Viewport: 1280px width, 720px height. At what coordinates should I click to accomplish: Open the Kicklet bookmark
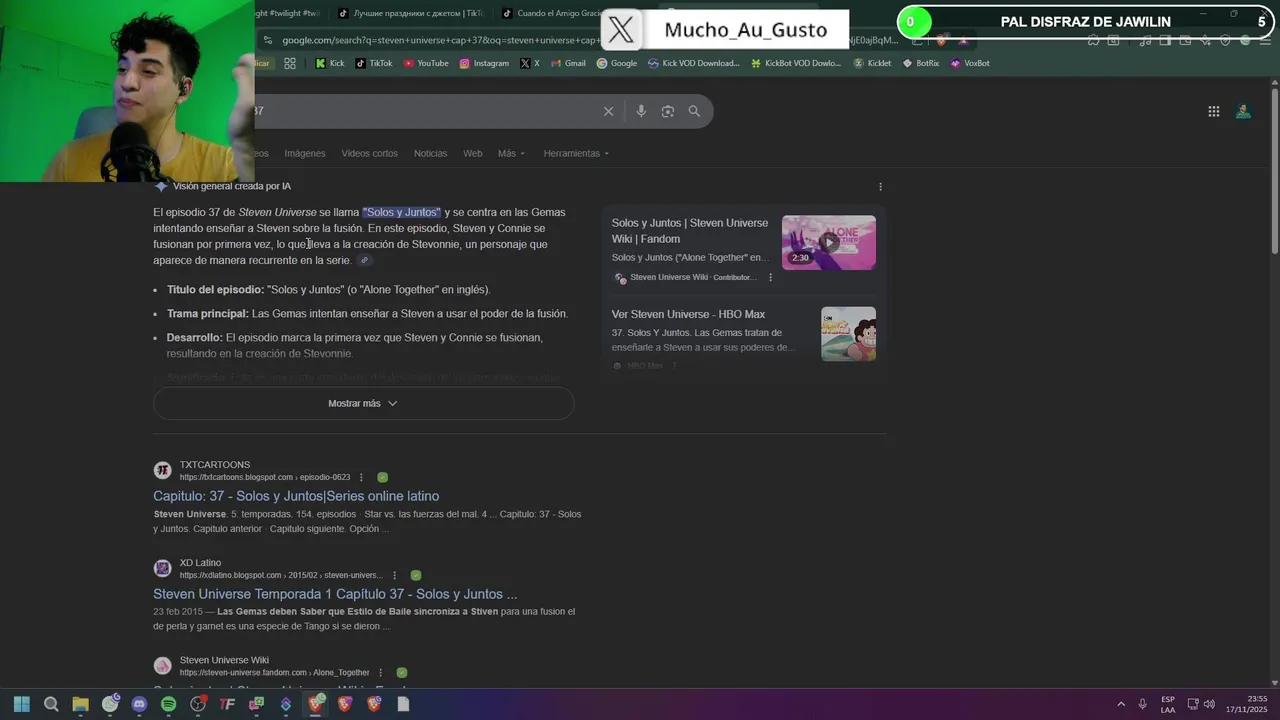(872, 63)
